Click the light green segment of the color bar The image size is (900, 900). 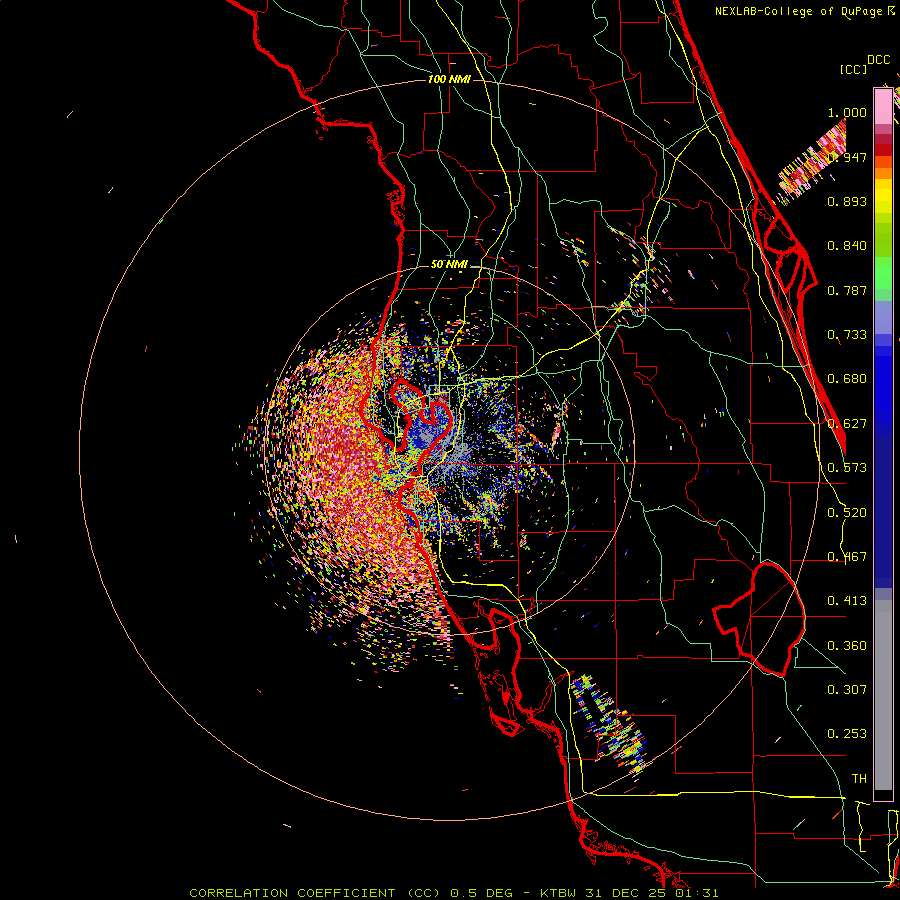(883, 273)
